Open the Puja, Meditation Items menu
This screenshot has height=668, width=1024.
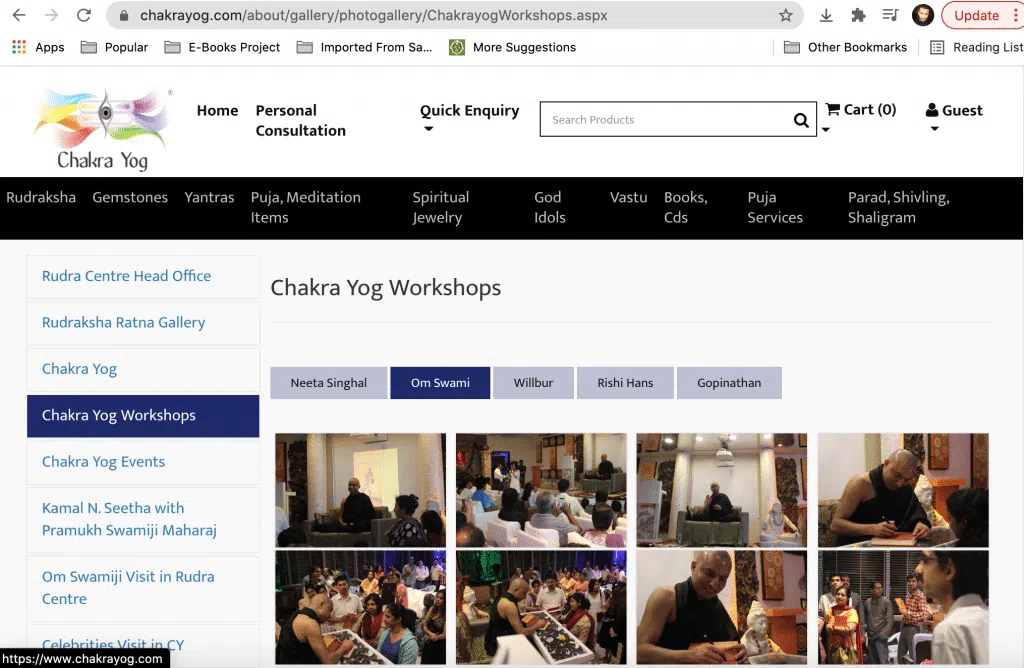(x=306, y=207)
